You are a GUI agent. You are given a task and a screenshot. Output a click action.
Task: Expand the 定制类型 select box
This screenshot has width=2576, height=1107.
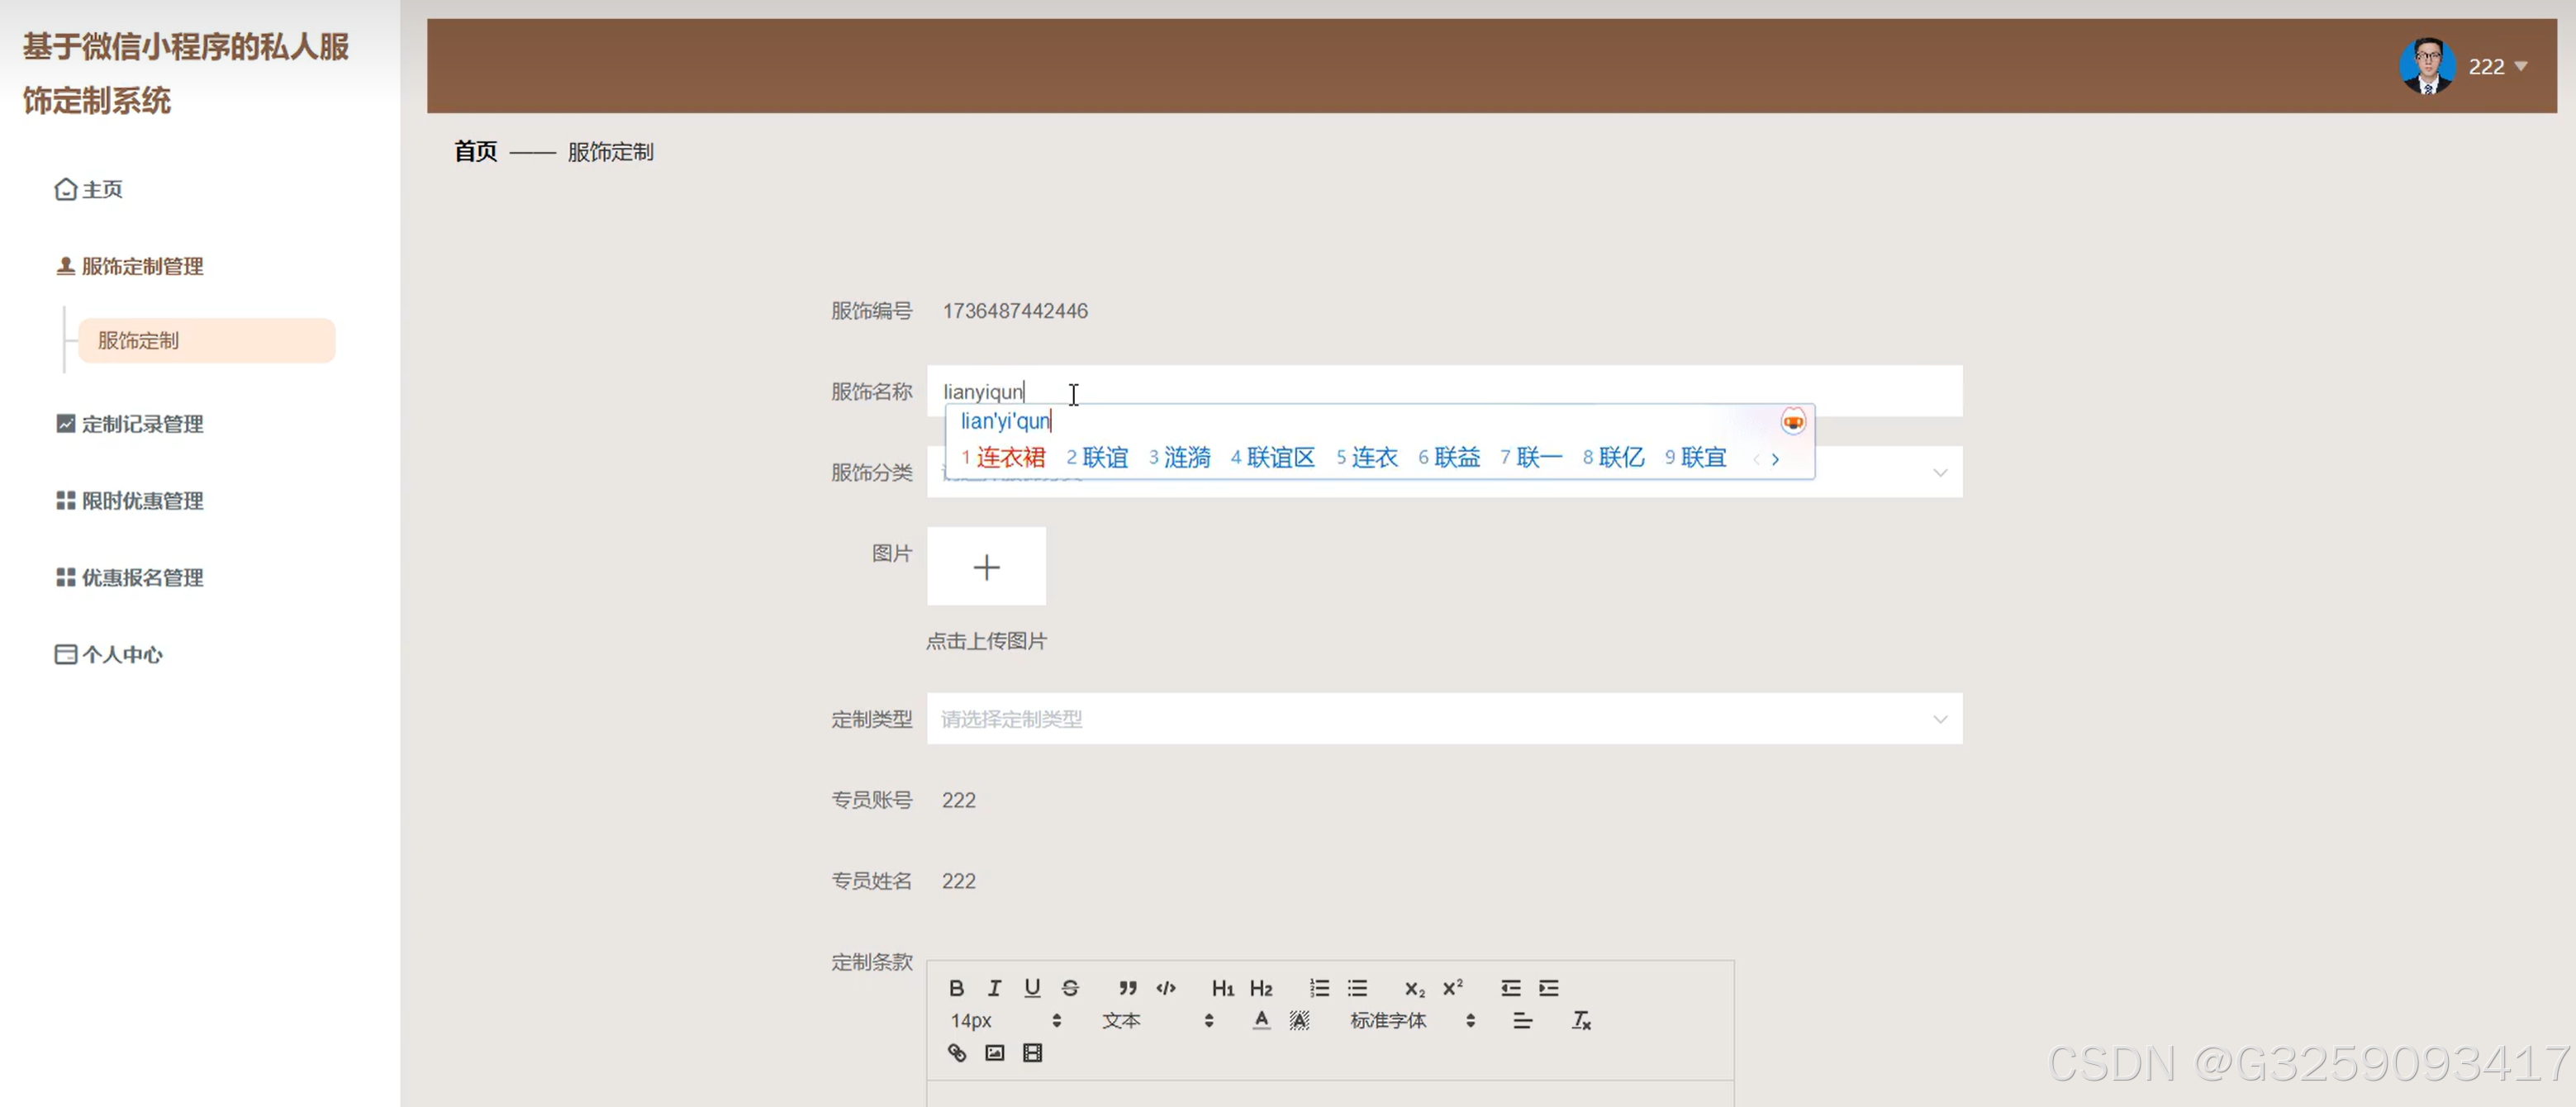click(1443, 718)
